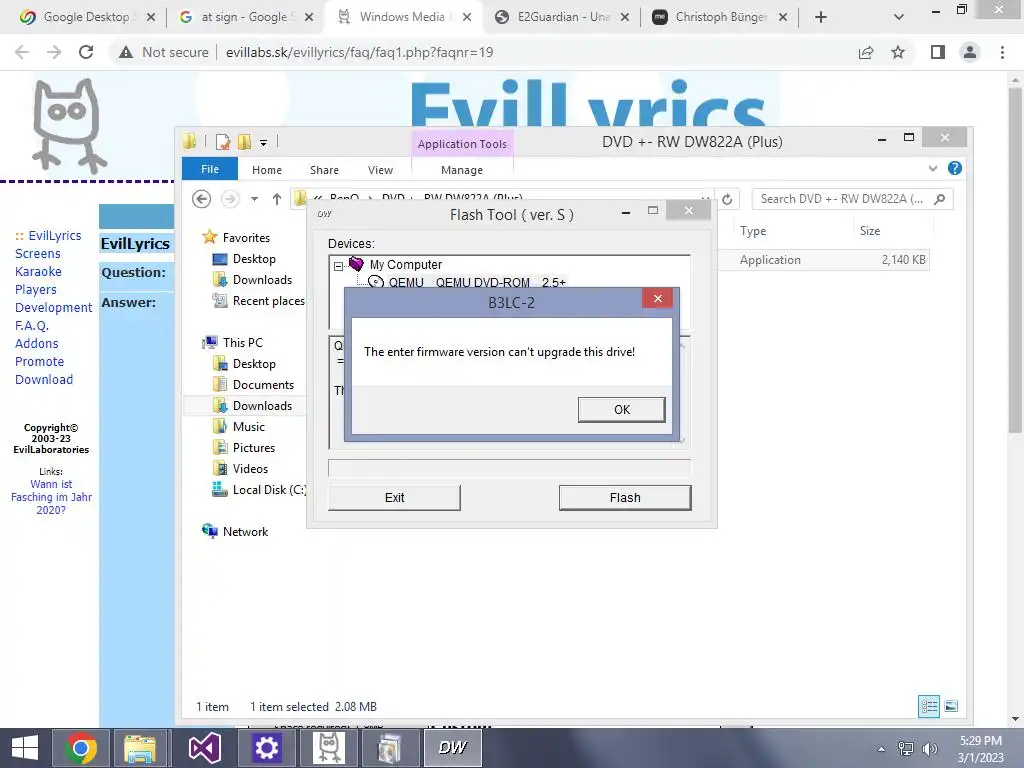Switch Explorer to large icons view
This screenshot has height=768, width=1024.
coord(952,706)
